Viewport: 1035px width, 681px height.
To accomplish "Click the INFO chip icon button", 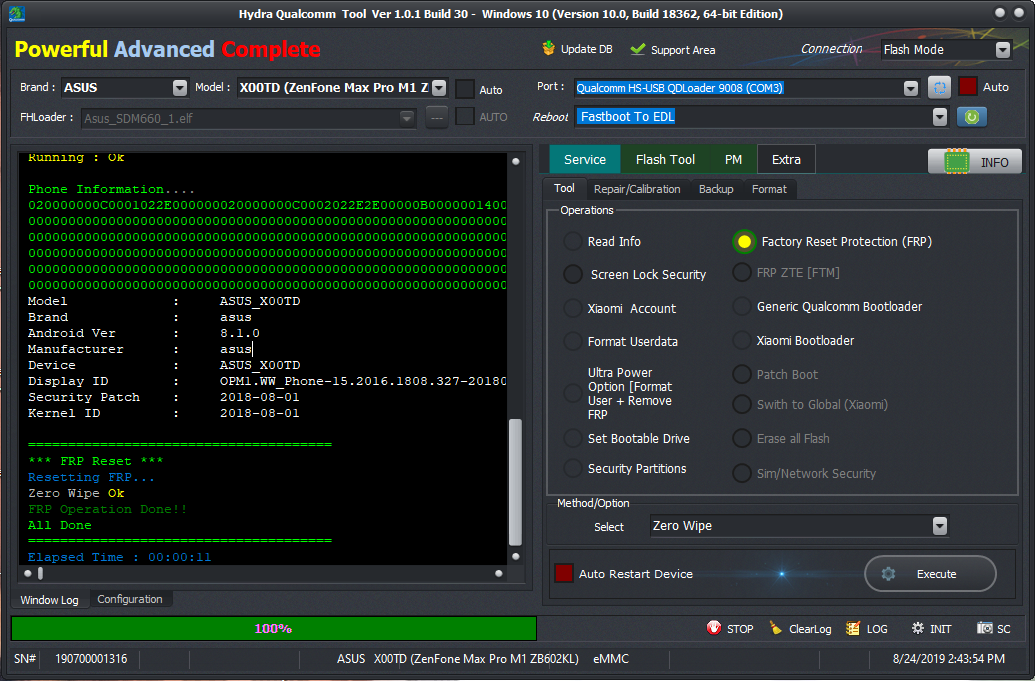I will (x=974, y=162).
